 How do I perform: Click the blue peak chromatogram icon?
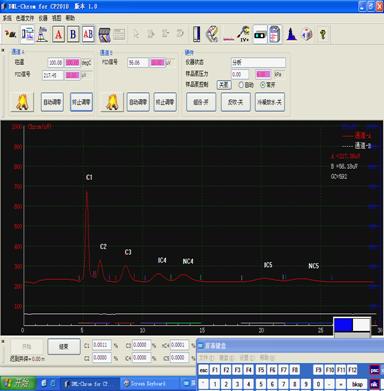(291, 34)
